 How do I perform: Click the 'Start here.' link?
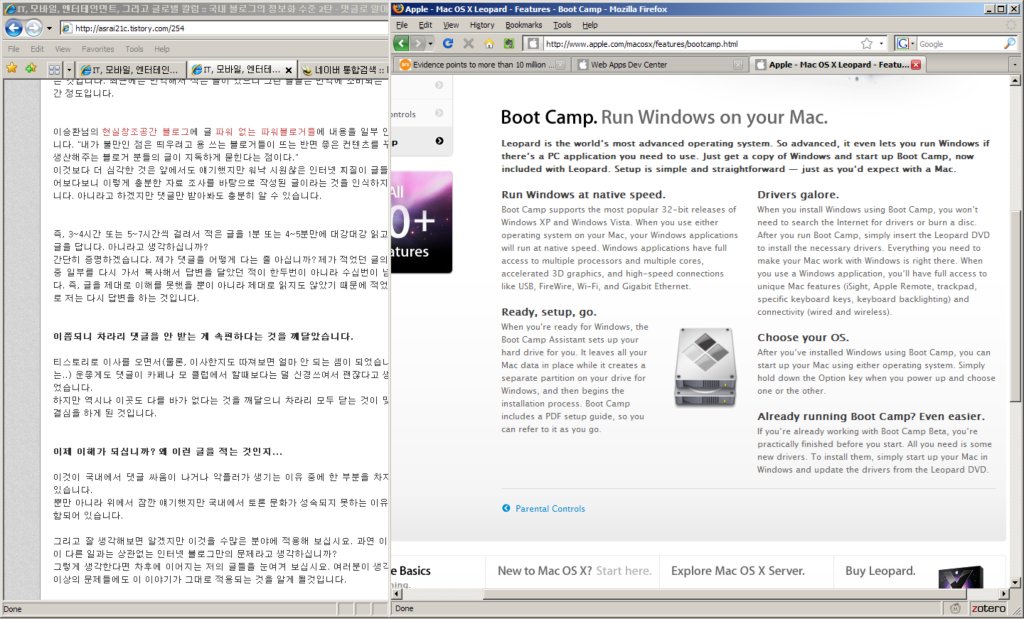click(624, 571)
